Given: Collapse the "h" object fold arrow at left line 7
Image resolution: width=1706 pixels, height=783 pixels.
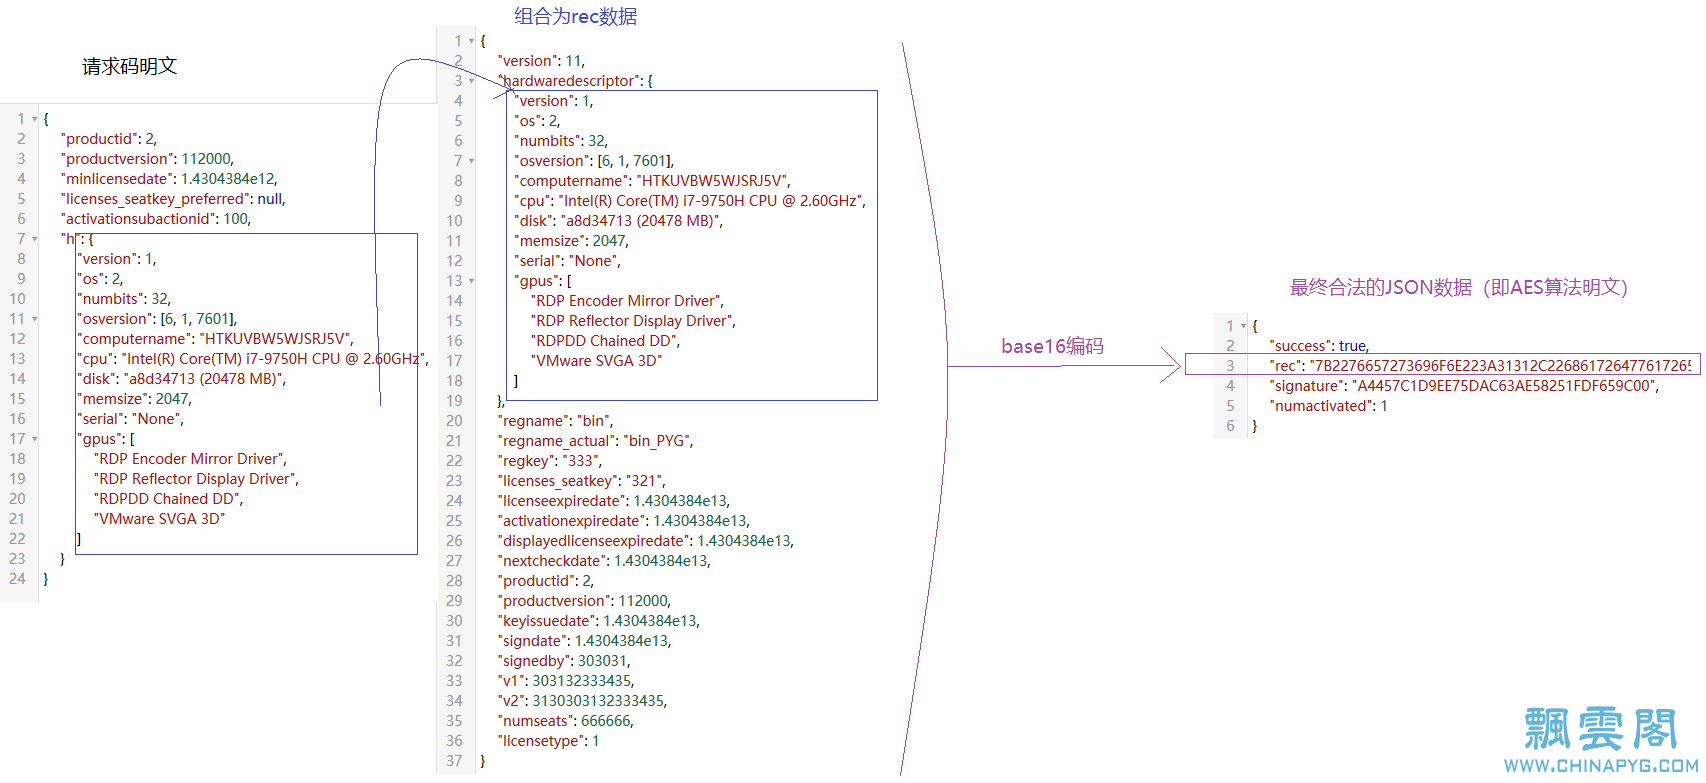Looking at the screenshot, I should [34, 239].
